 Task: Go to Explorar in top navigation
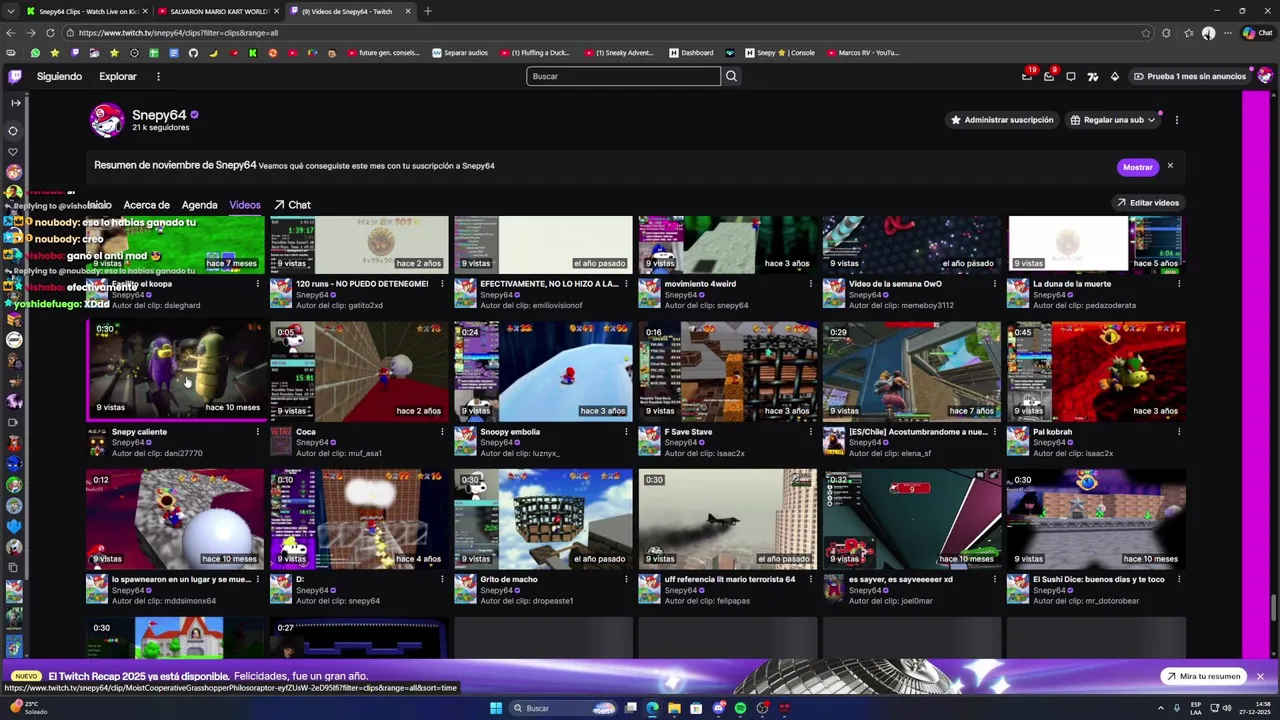118,76
